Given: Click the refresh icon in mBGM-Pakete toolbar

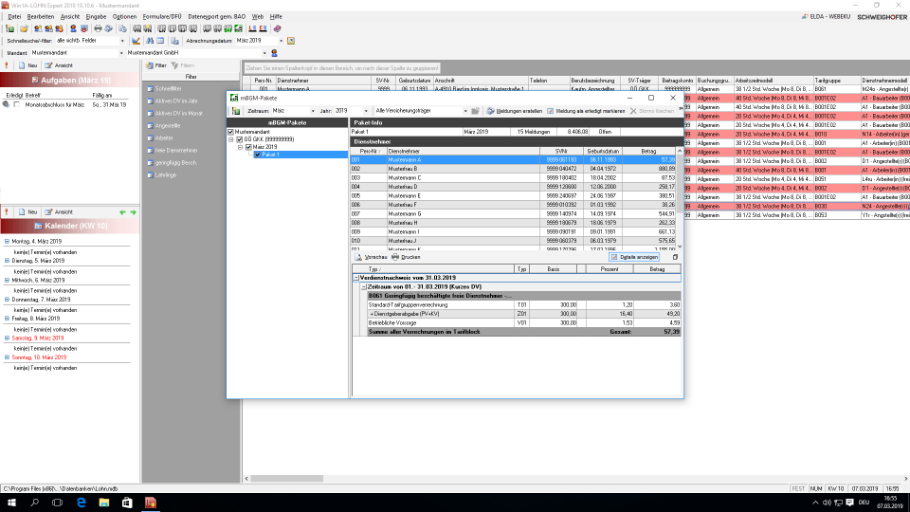Looking at the screenshot, I should [x=236, y=111].
